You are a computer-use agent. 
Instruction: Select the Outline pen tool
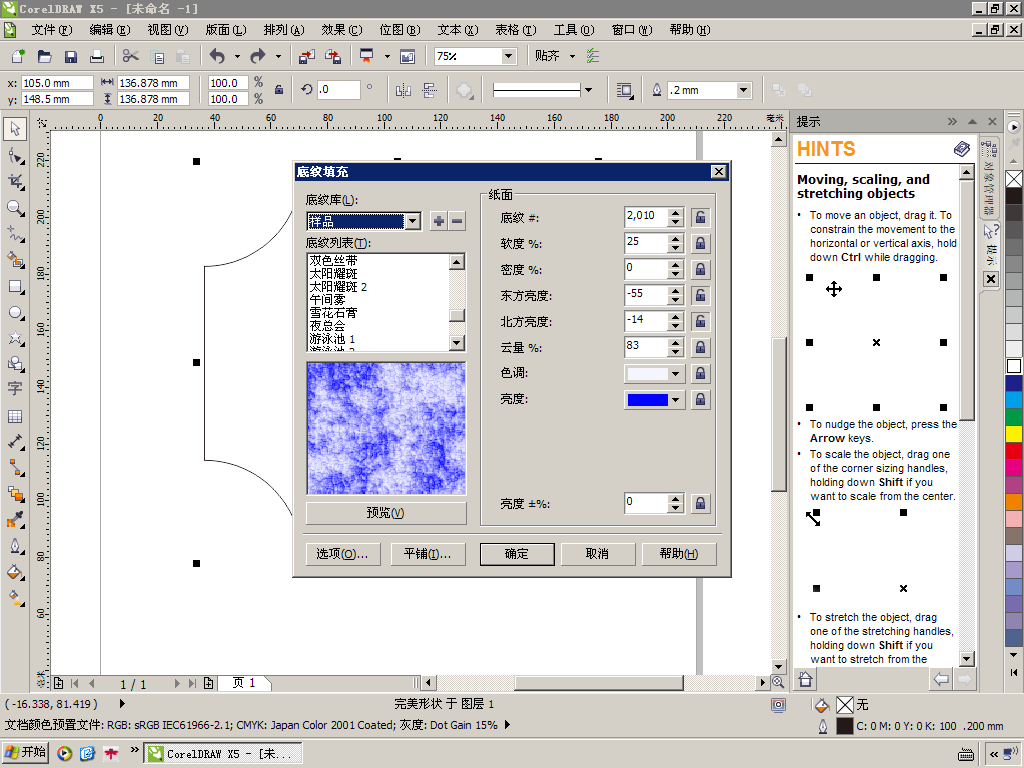[15, 546]
